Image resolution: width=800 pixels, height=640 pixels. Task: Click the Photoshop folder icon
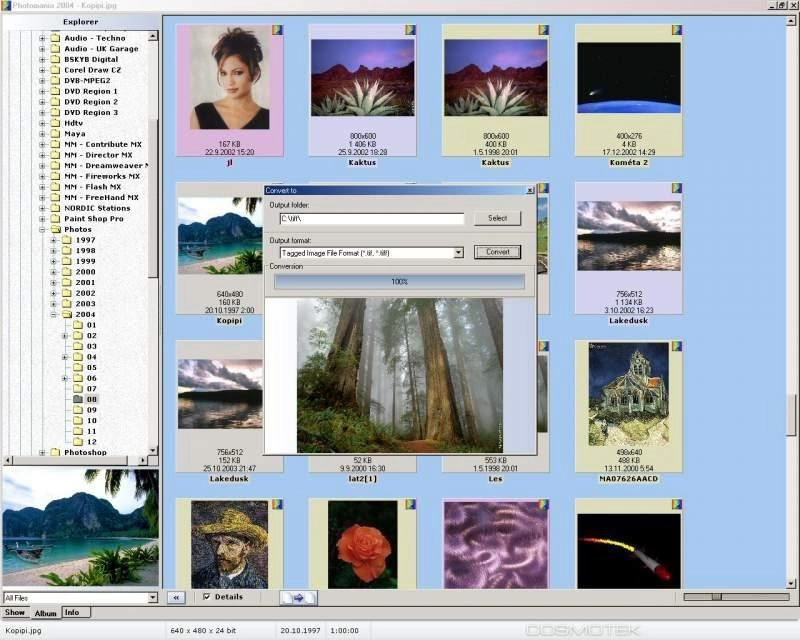(x=55, y=452)
